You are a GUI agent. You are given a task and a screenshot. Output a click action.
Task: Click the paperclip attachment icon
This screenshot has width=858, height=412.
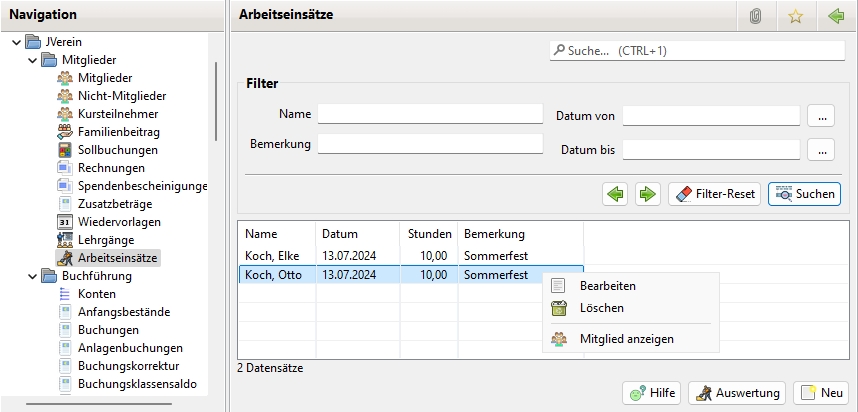(x=755, y=16)
